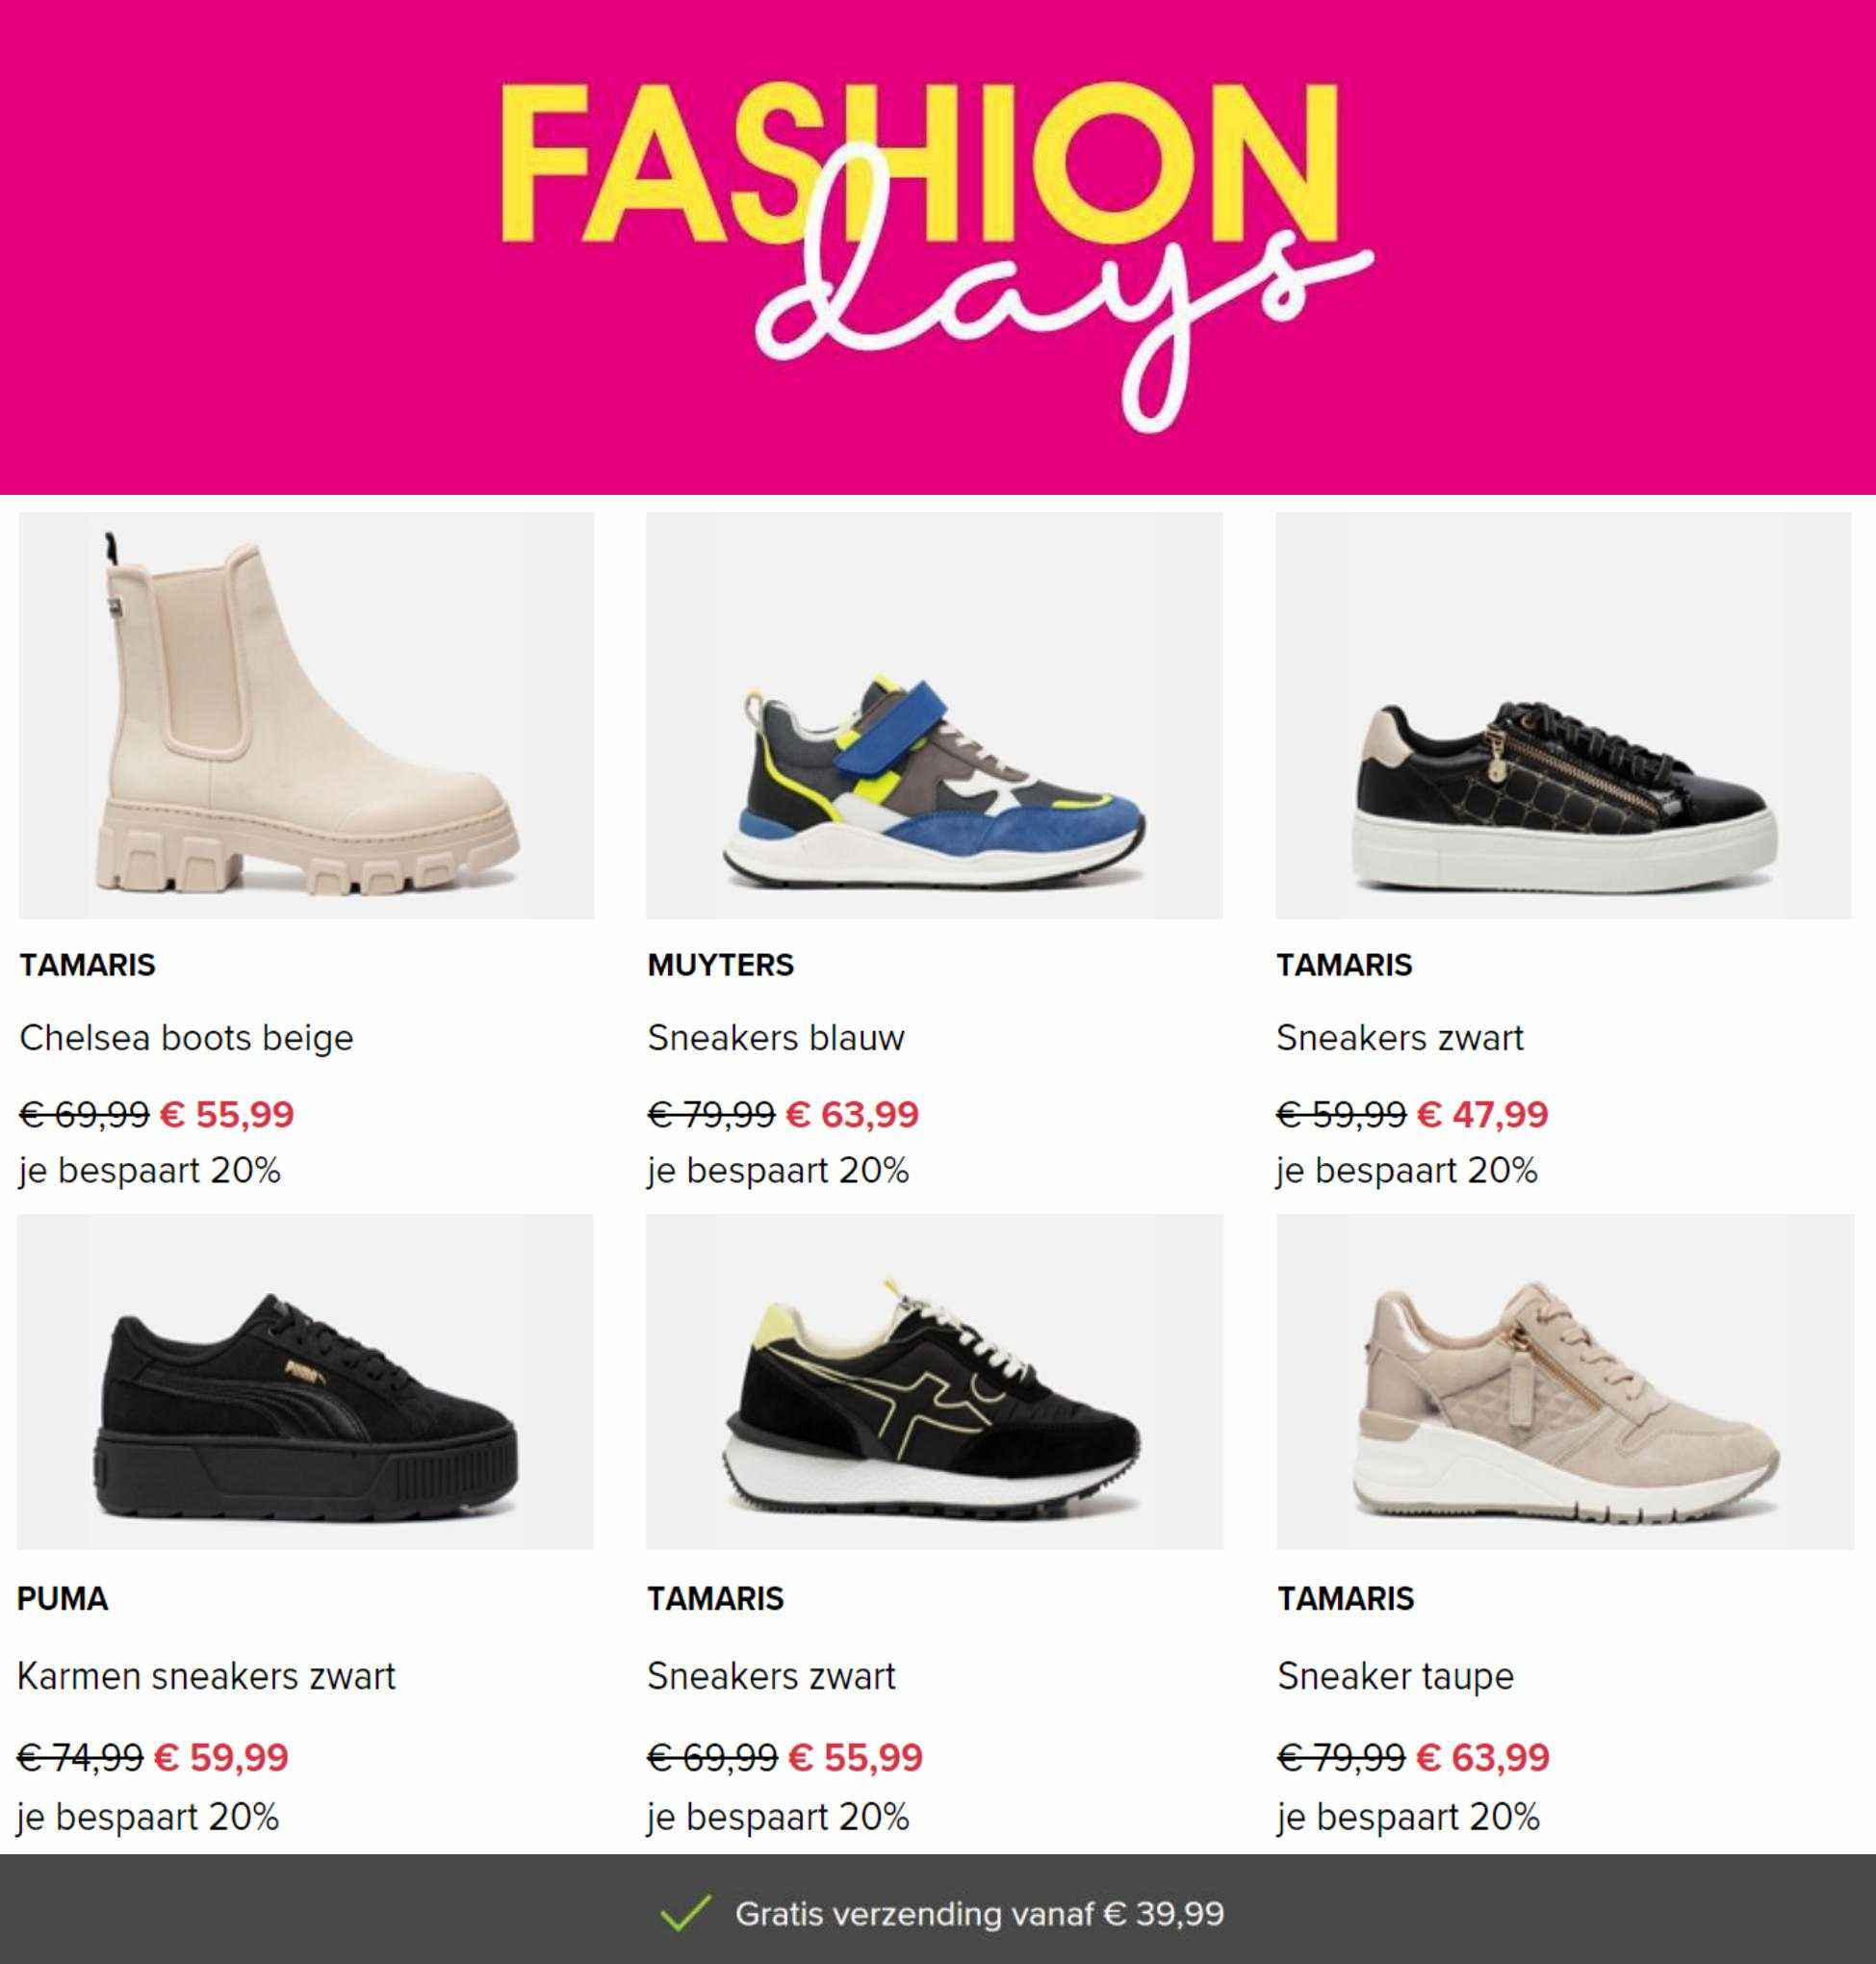Screen dimensions: 1876x1964
Task: View the black Tamaris runner sneaker image
Action: point(934,1382)
